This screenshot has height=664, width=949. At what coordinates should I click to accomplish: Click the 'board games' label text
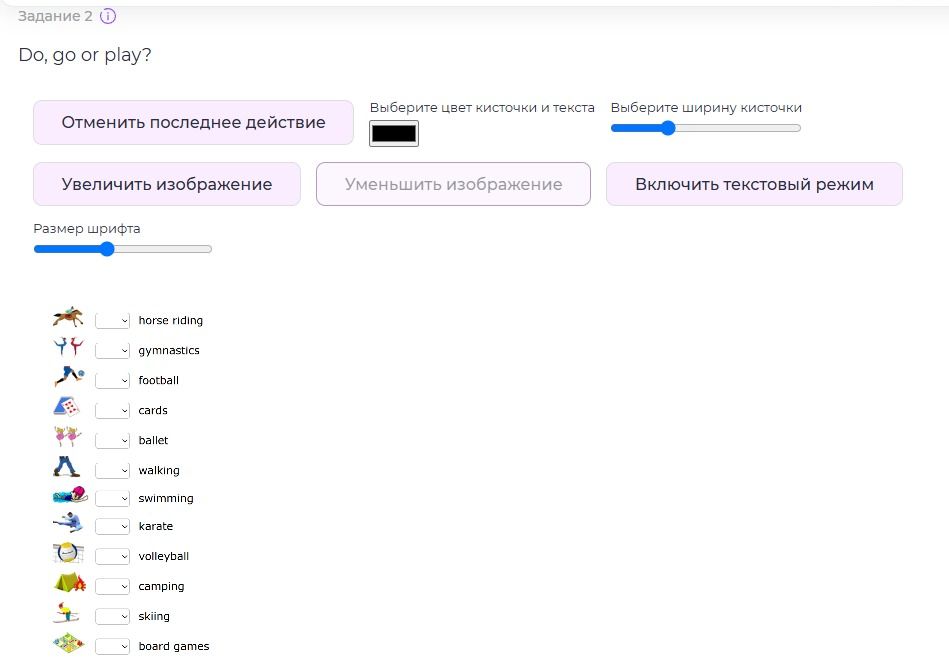(174, 646)
